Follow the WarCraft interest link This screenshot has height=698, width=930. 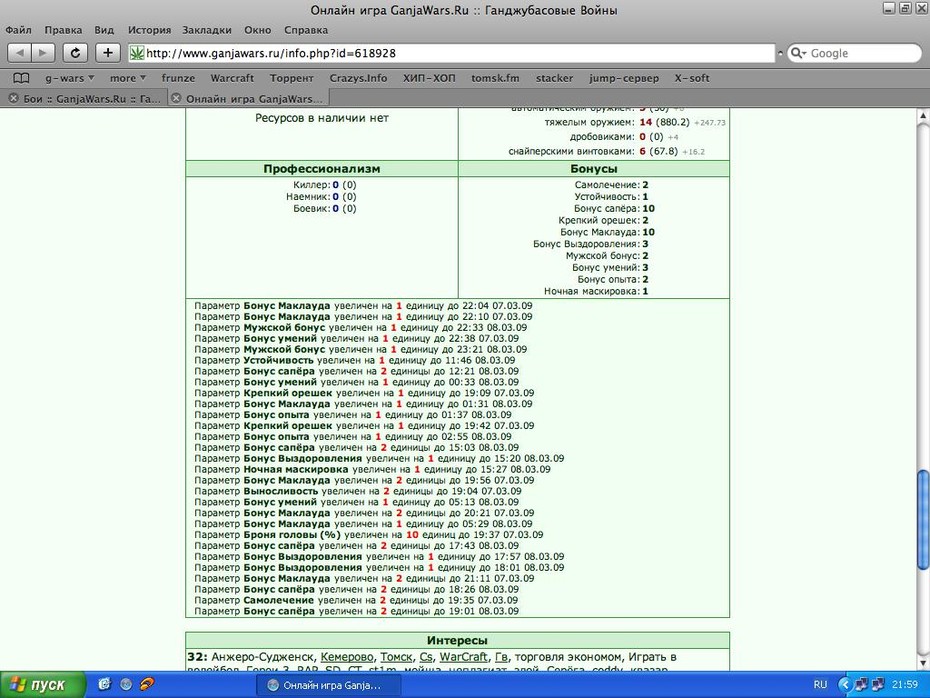463,657
